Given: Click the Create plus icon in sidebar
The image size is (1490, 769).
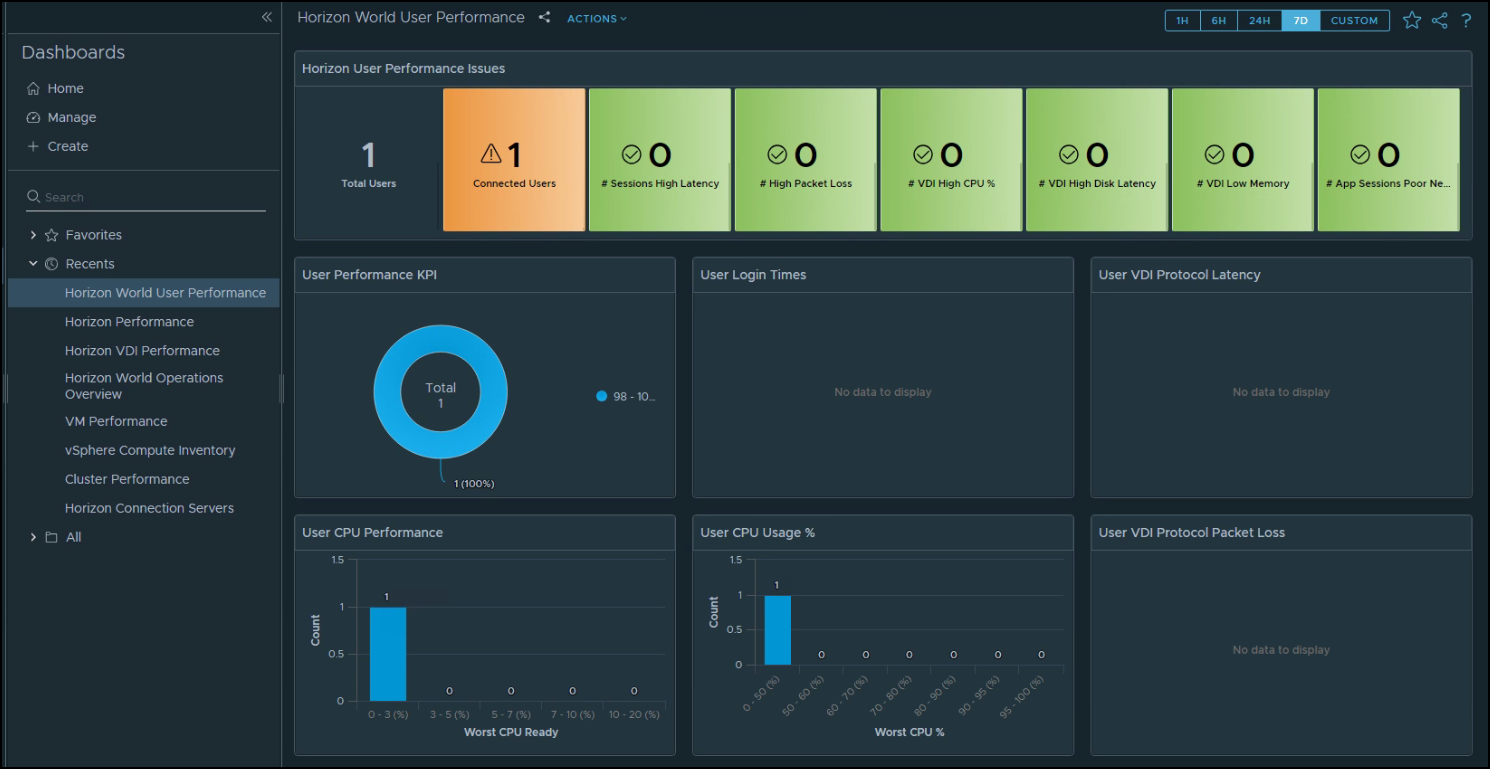Looking at the screenshot, I should pos(33,146).
